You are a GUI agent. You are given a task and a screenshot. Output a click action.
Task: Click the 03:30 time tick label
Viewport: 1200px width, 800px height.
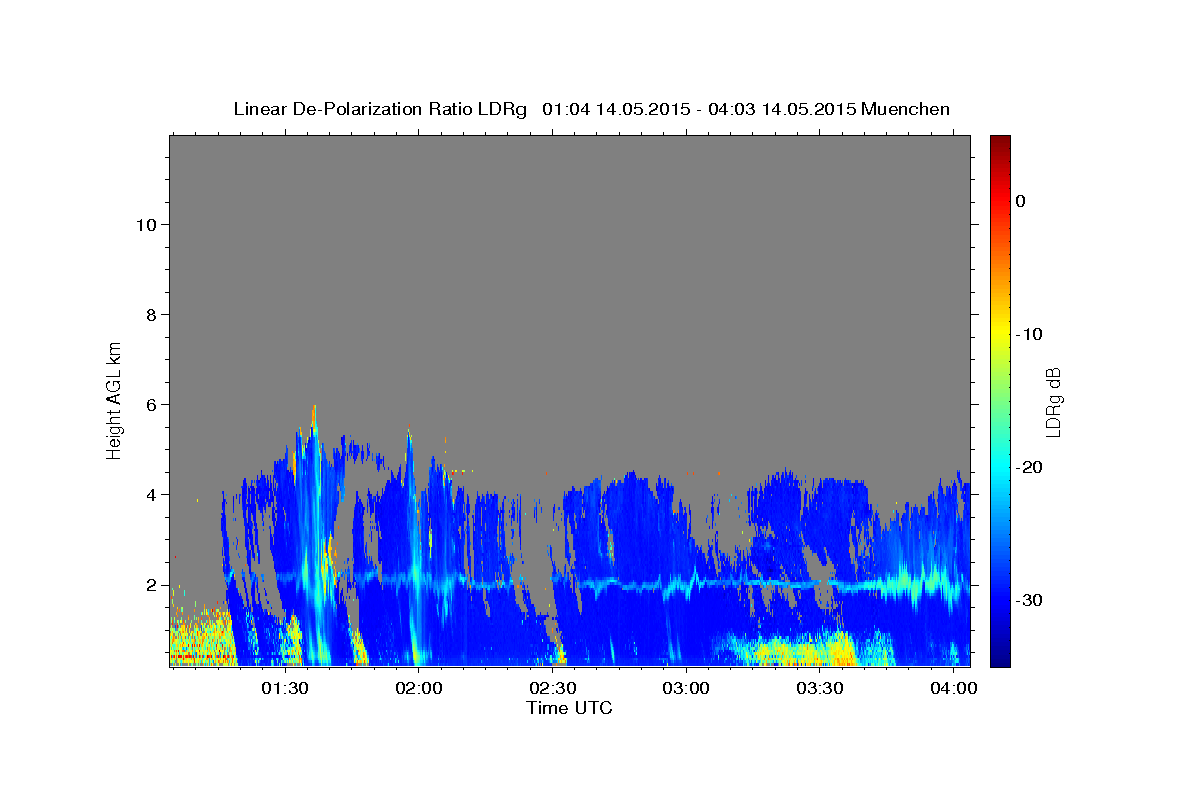(x=820, y=689)
